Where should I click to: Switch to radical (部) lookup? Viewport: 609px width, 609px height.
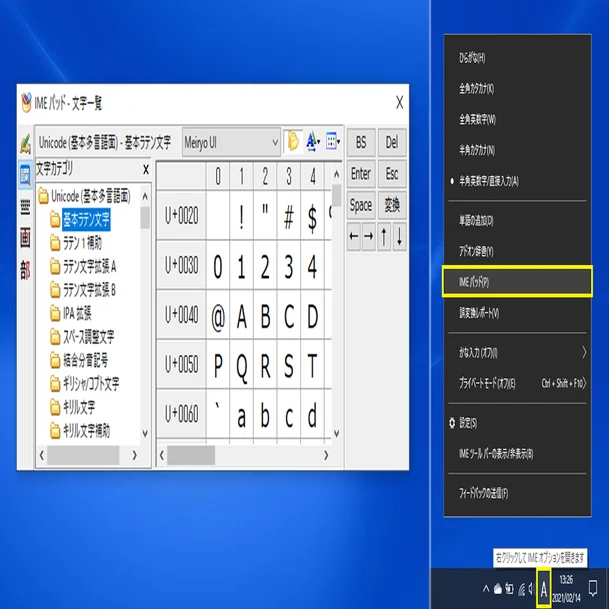(25, 269)
